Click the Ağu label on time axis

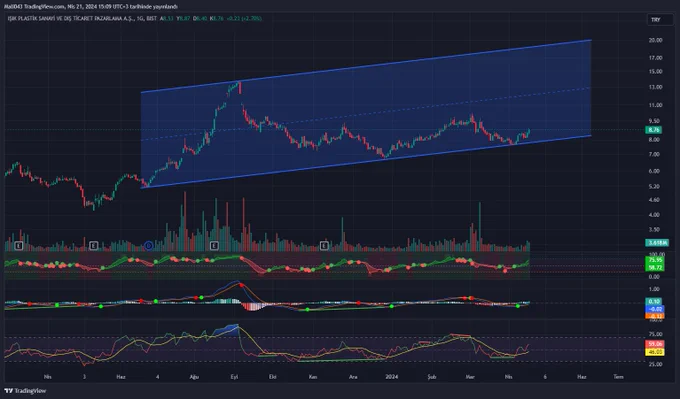pos(194,376)
